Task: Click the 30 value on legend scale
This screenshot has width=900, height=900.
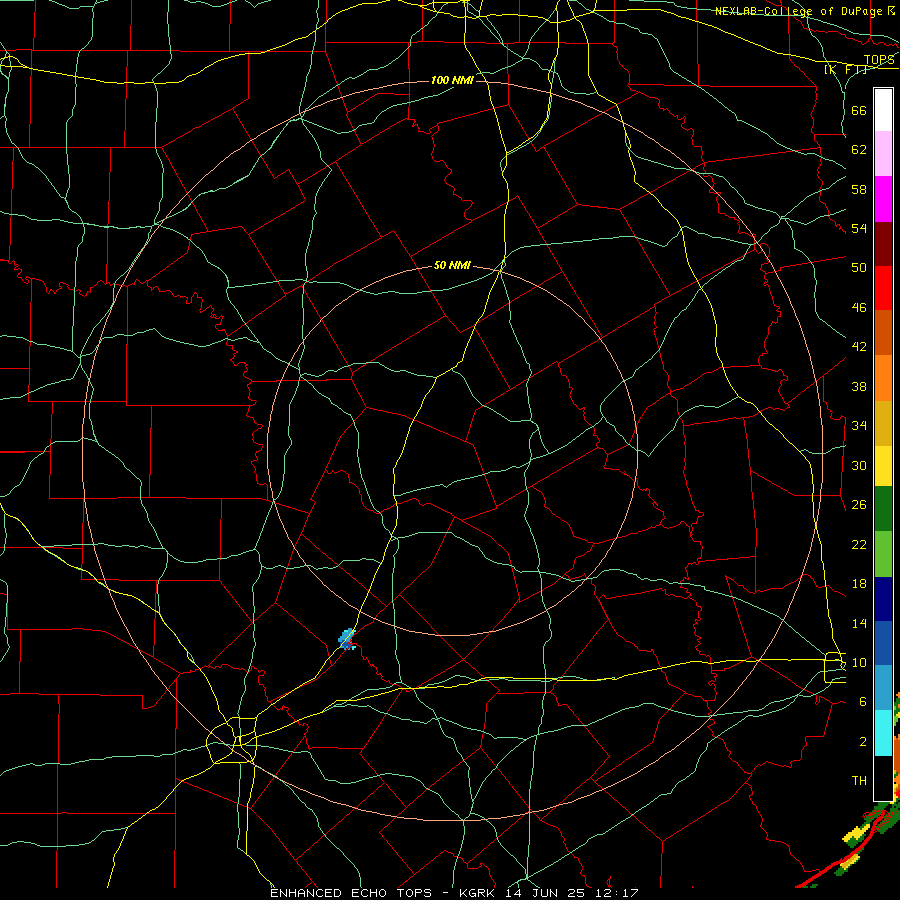Action: (859, 465)
